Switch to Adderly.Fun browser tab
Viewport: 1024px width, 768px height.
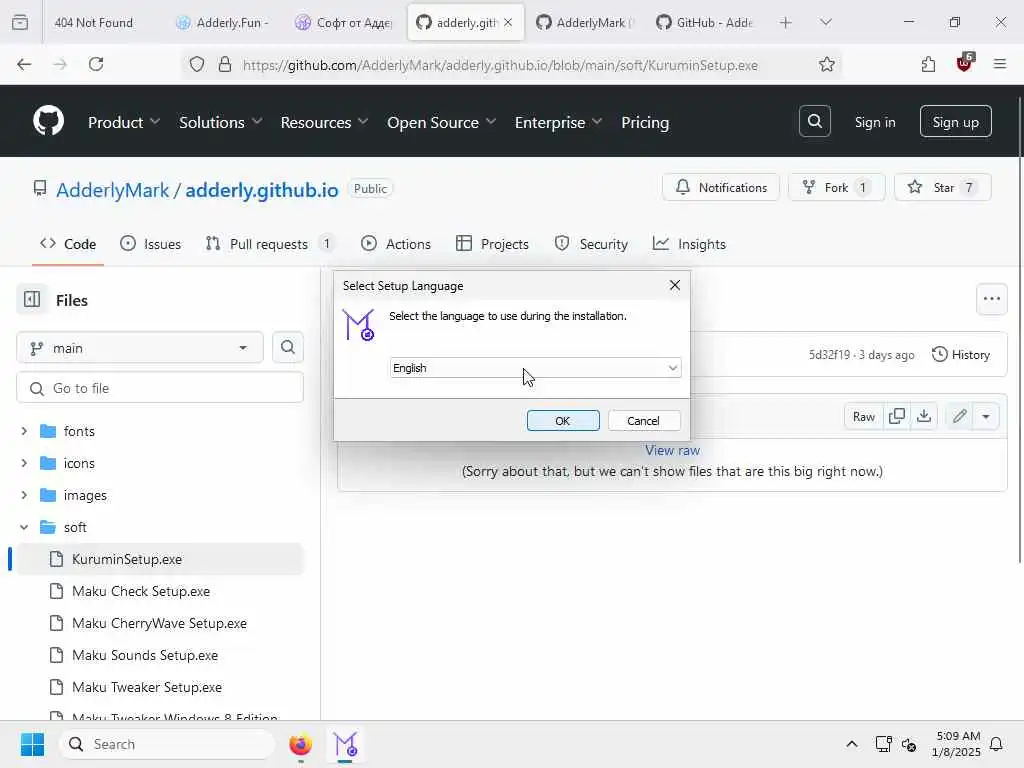click(x=222, y=22)
